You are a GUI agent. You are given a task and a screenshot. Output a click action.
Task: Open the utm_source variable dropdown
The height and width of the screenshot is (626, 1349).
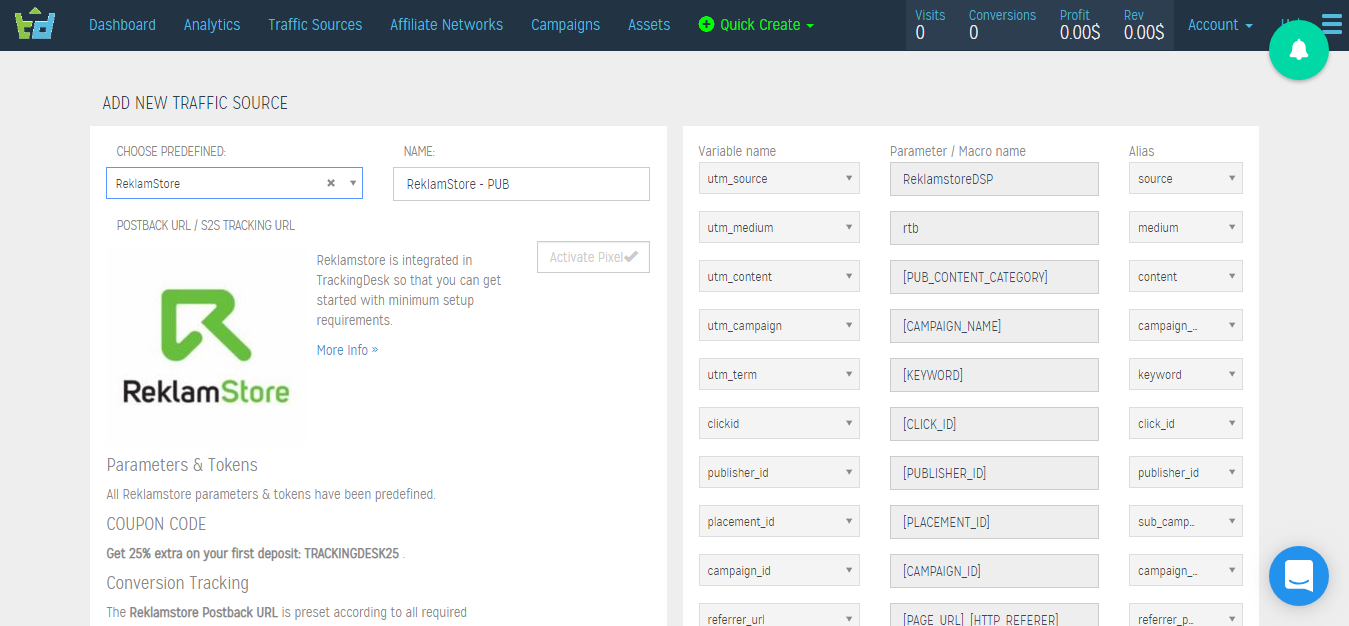(x=779, y=178)
